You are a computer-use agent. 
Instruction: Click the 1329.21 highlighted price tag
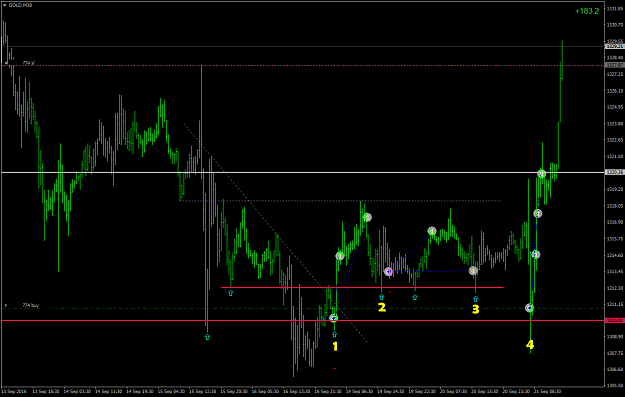(614, 47)
